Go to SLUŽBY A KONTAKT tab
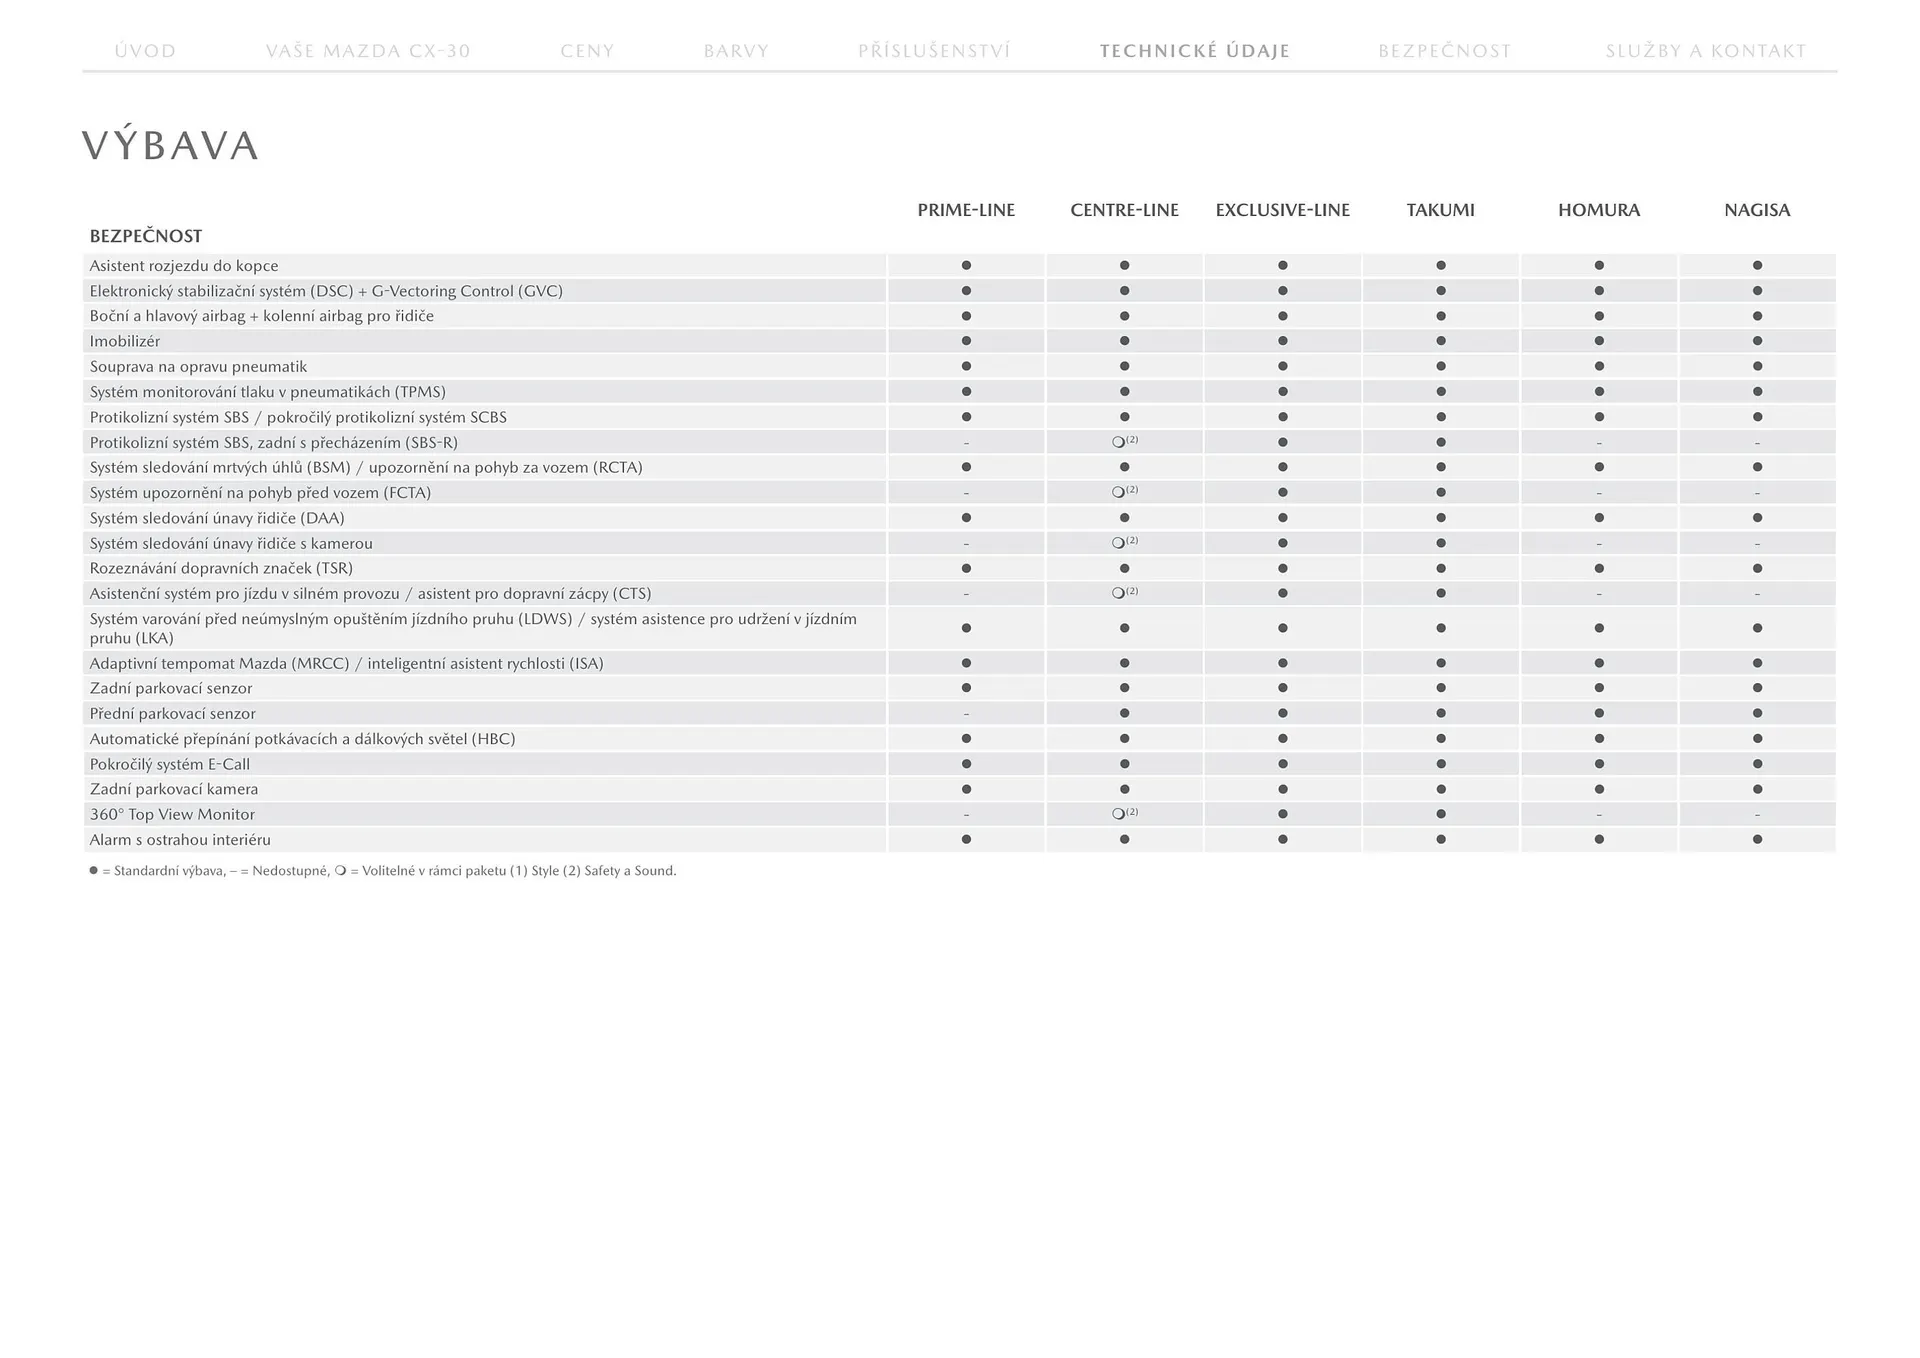This screenshot has width=1920, height=1358. click(x=1705, y=51)
